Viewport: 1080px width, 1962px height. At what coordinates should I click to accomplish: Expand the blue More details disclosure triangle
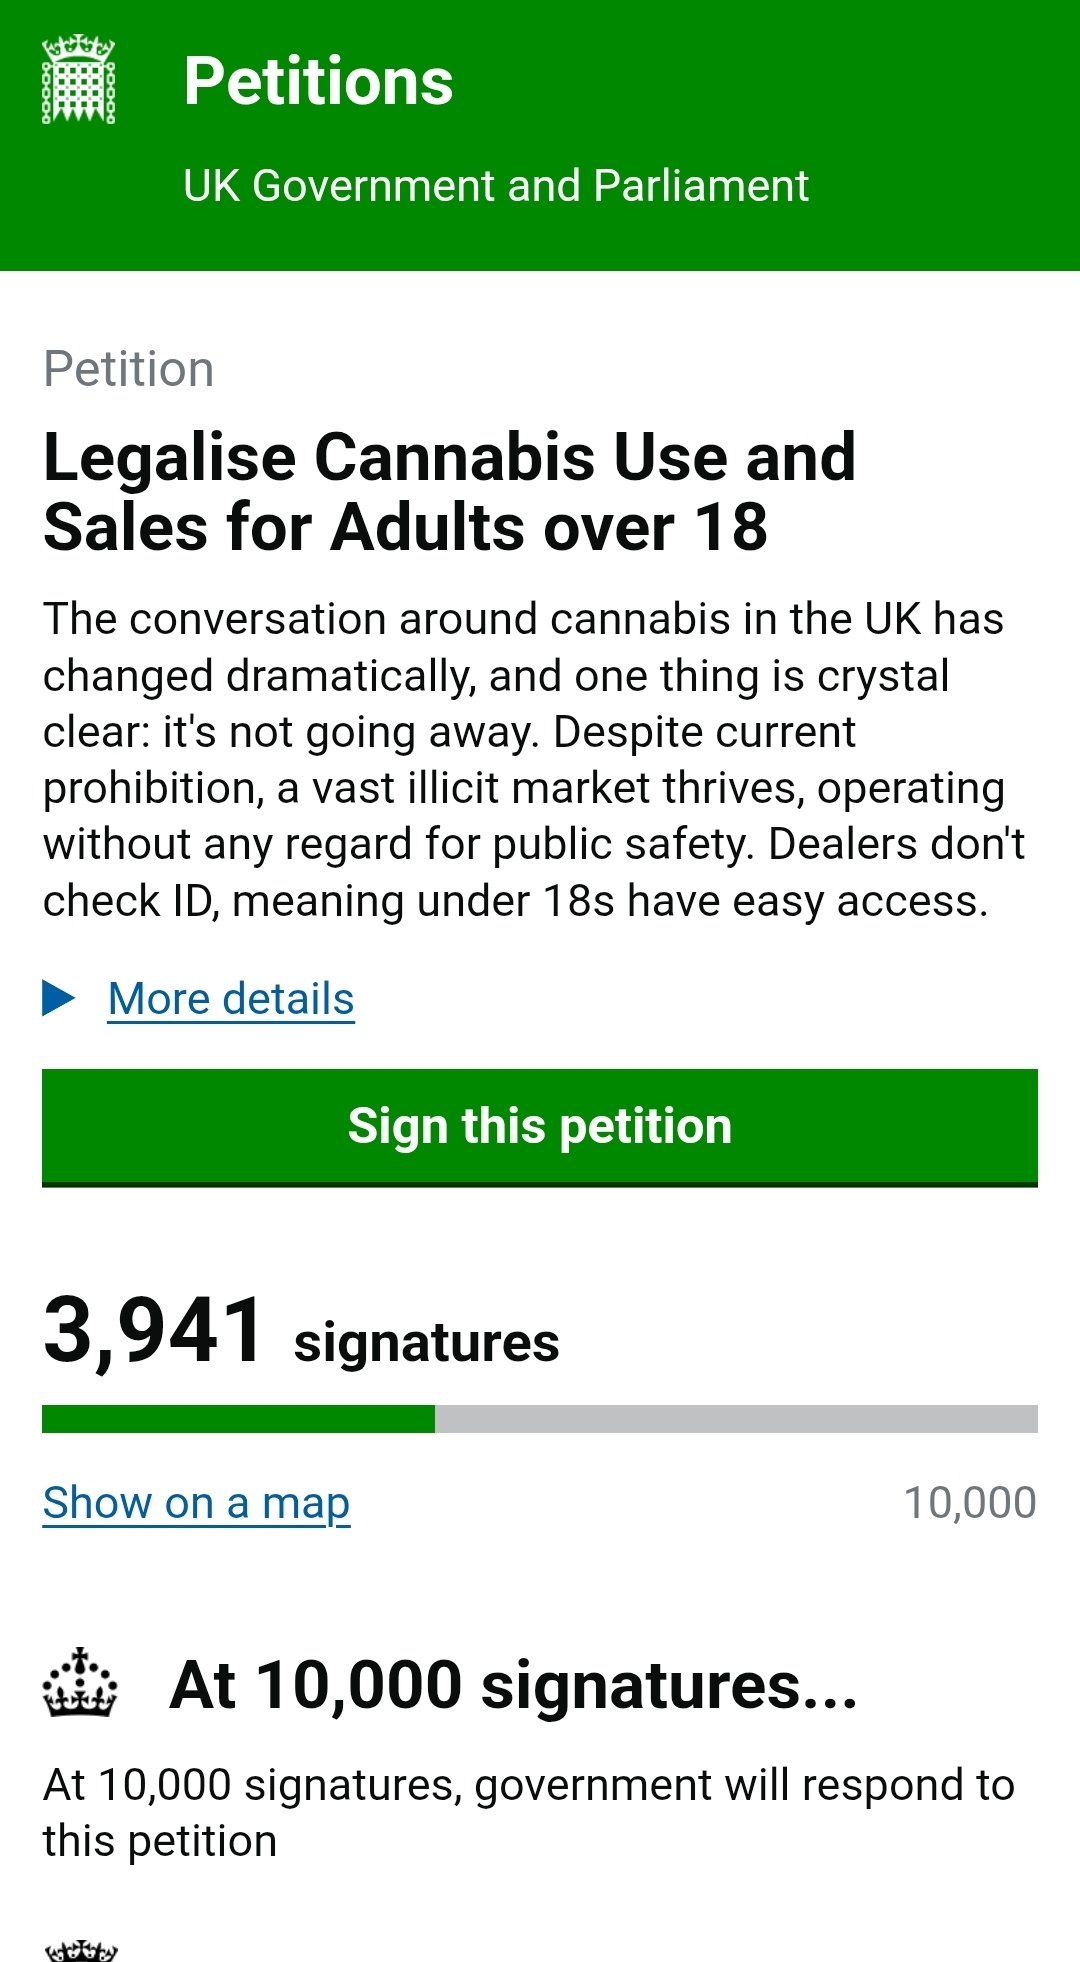pos(59,998)
